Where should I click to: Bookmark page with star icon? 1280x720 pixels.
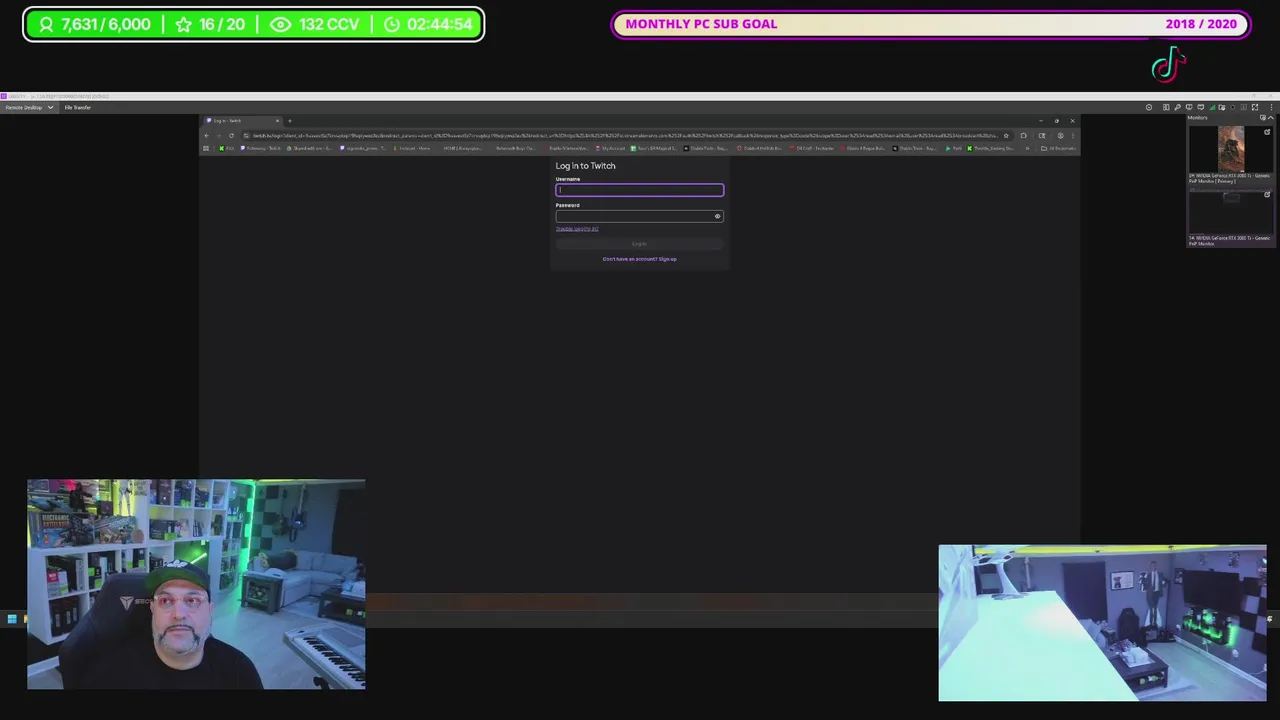click(x=1006, y=135)
